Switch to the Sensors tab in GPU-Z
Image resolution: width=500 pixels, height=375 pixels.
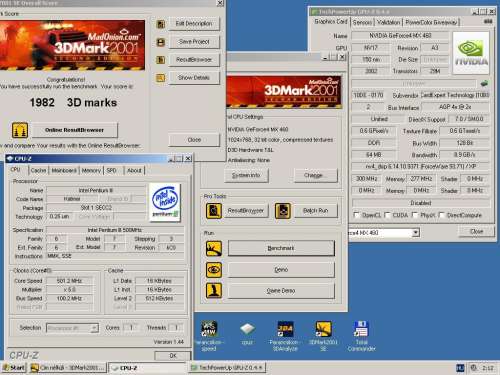pyautogui.click(x=362, y=22)
